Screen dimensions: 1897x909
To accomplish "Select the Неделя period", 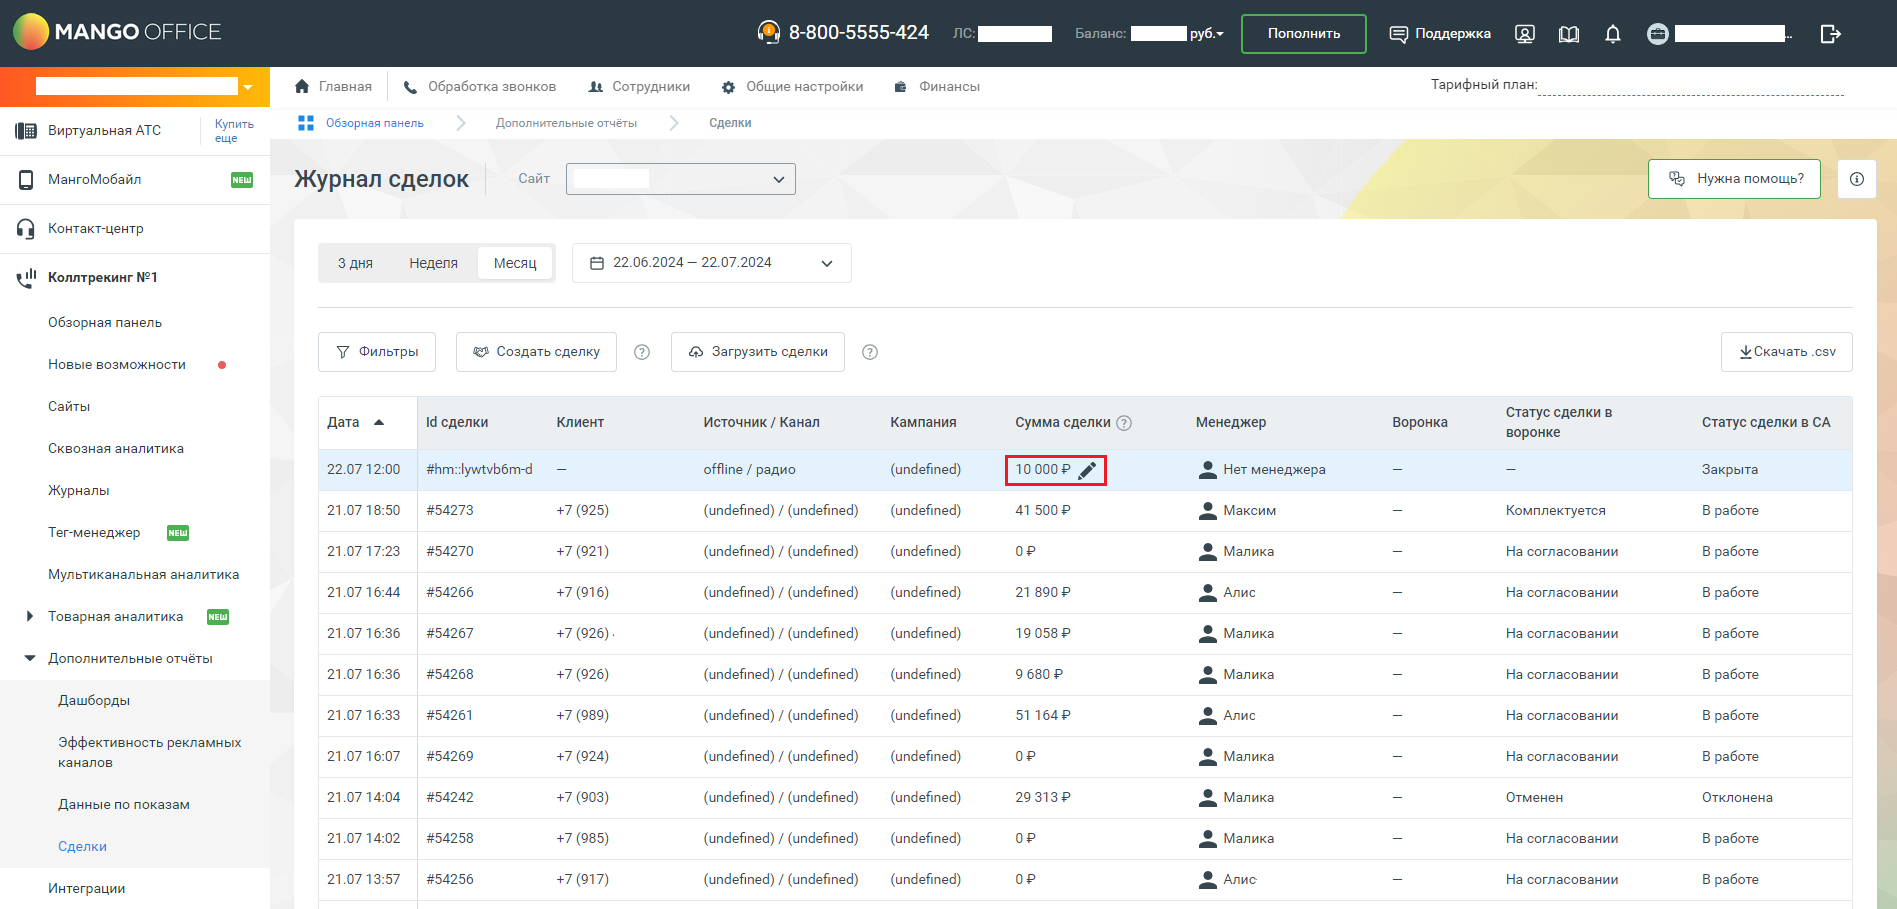I will (x=433, y=263).
